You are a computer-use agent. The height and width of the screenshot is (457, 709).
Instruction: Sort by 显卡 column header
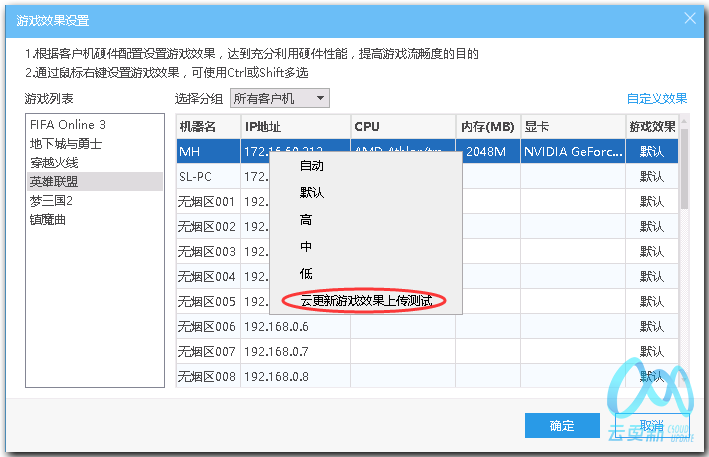pyautogui.click(x=573, y=127)
